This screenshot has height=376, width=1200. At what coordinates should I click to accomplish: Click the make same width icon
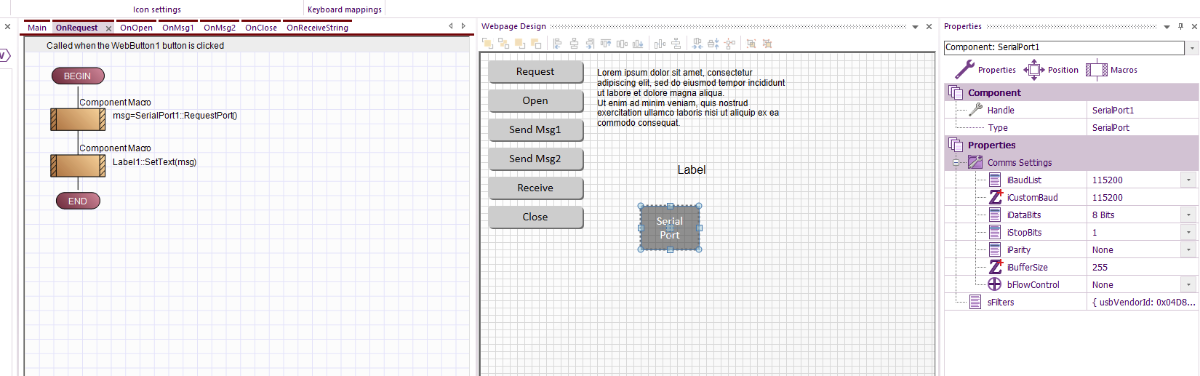[x=697, y=43]
